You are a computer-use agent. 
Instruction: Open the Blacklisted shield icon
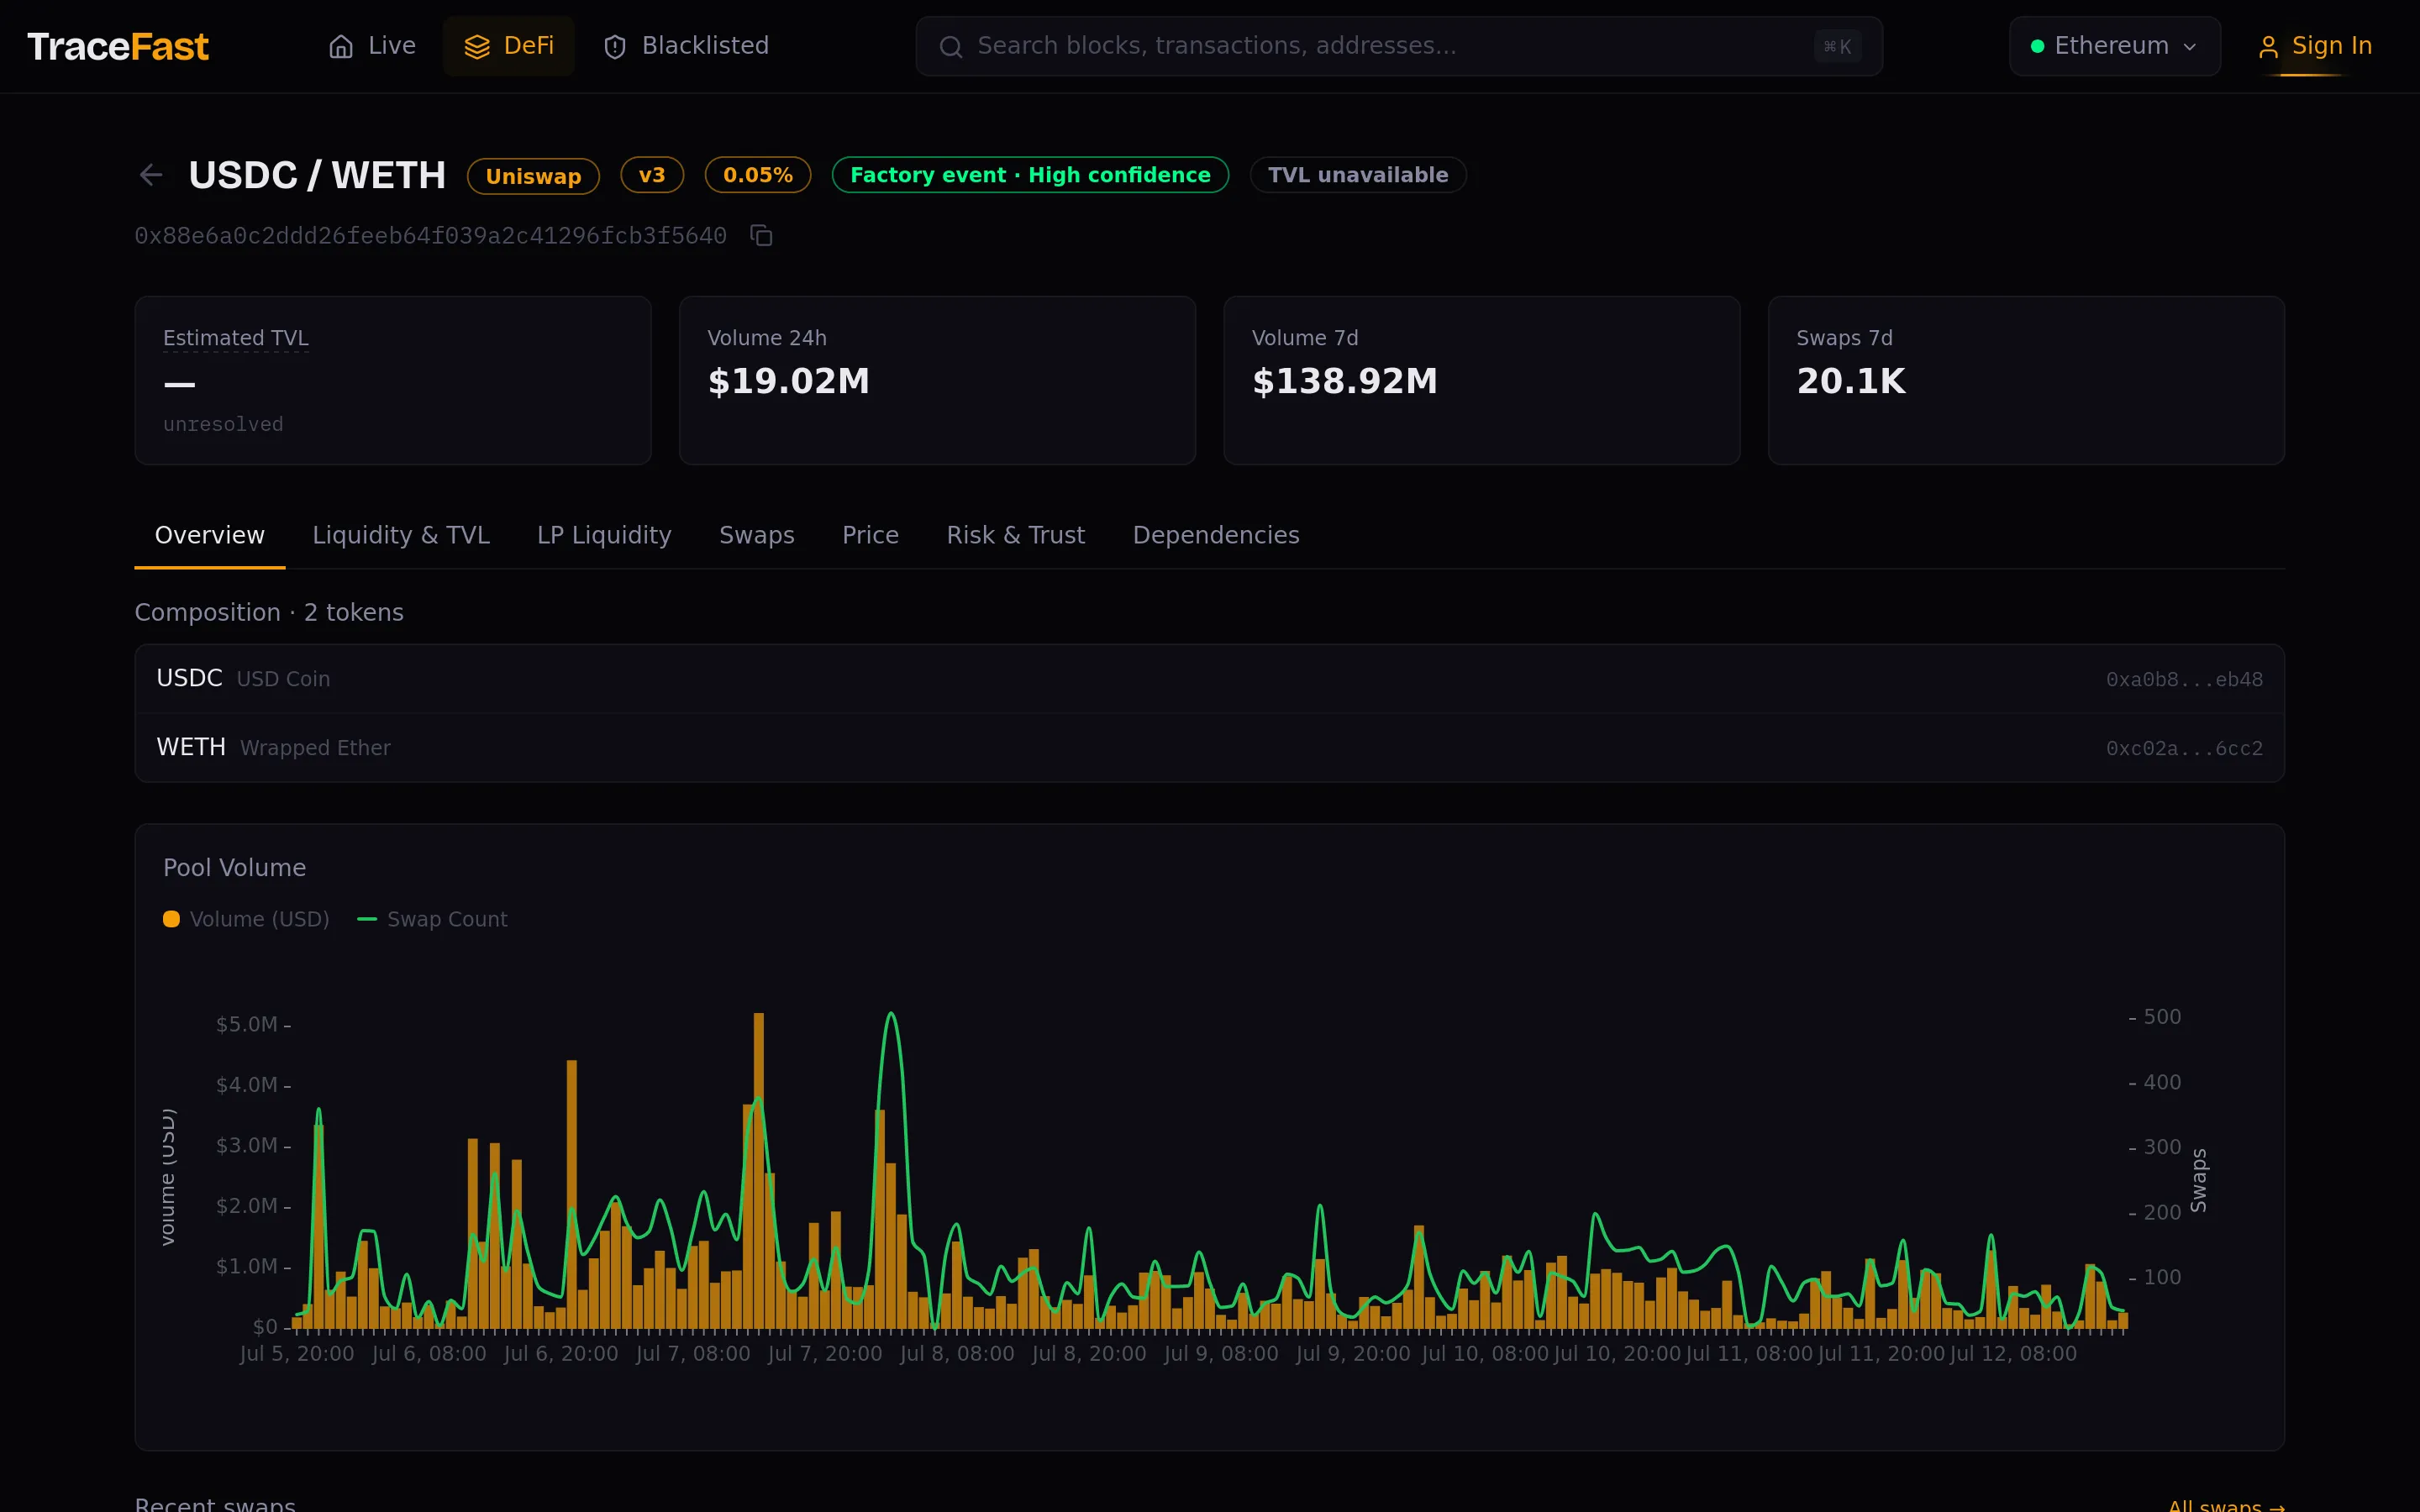(x=615, y=47)
